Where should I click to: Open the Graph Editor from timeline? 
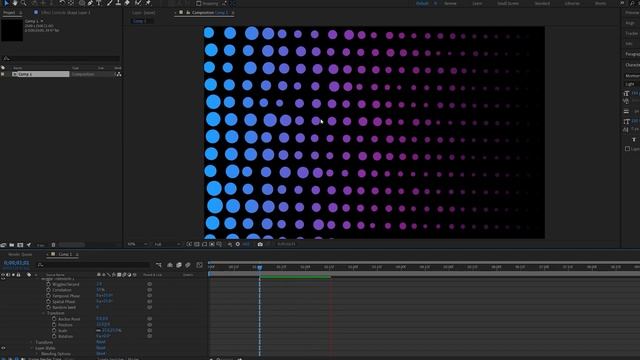200,265
